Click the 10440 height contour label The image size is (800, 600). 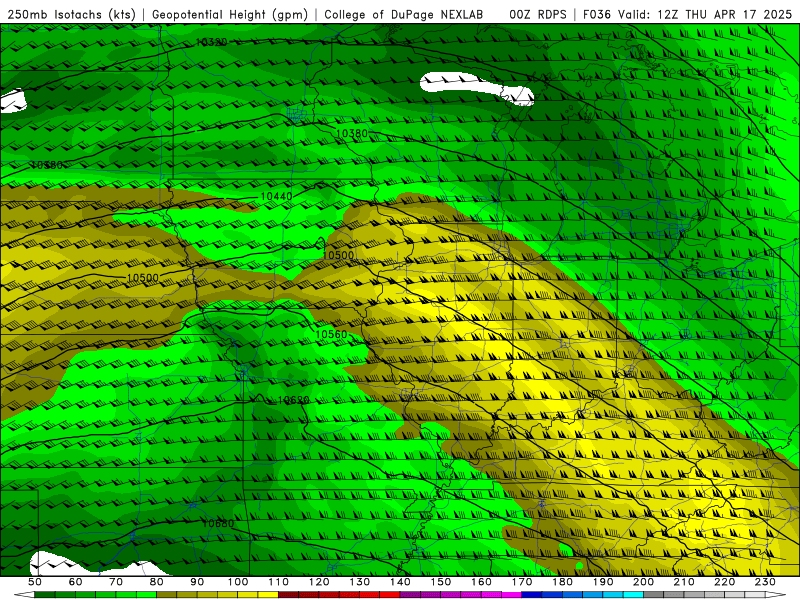[x=277, y=196]
